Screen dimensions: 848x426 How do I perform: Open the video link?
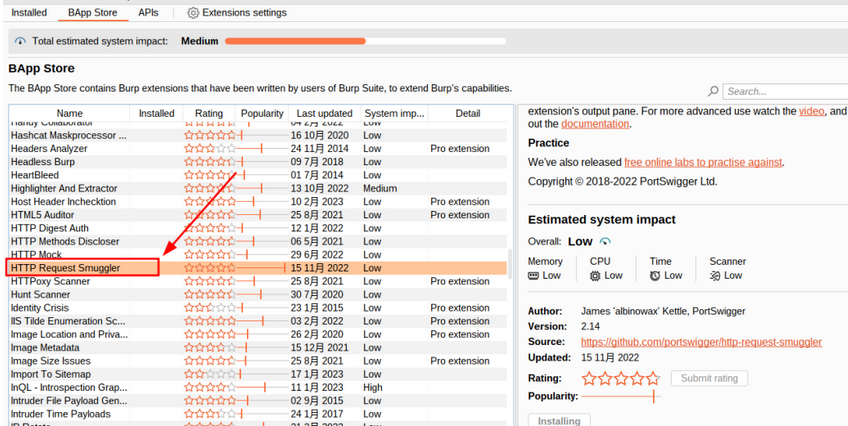tap(812, 111)
